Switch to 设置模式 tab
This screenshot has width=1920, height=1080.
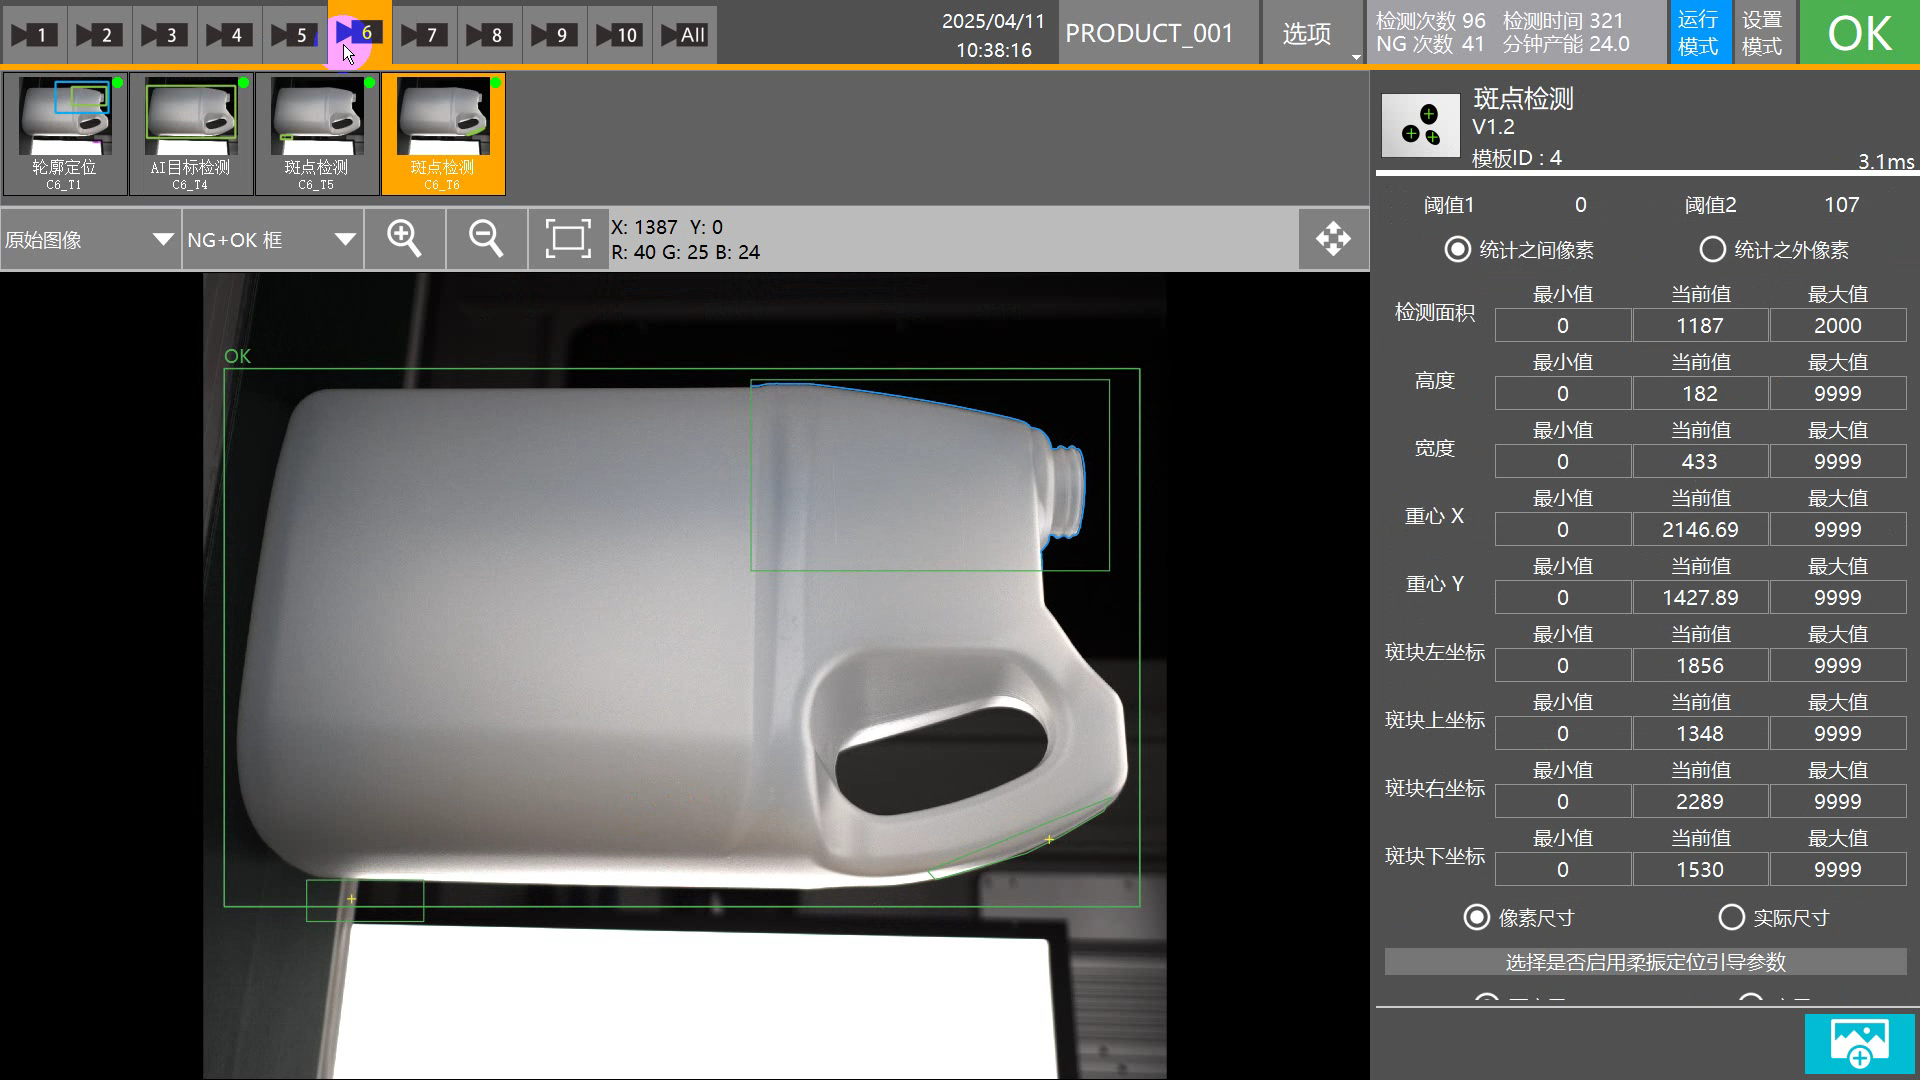1762,33
